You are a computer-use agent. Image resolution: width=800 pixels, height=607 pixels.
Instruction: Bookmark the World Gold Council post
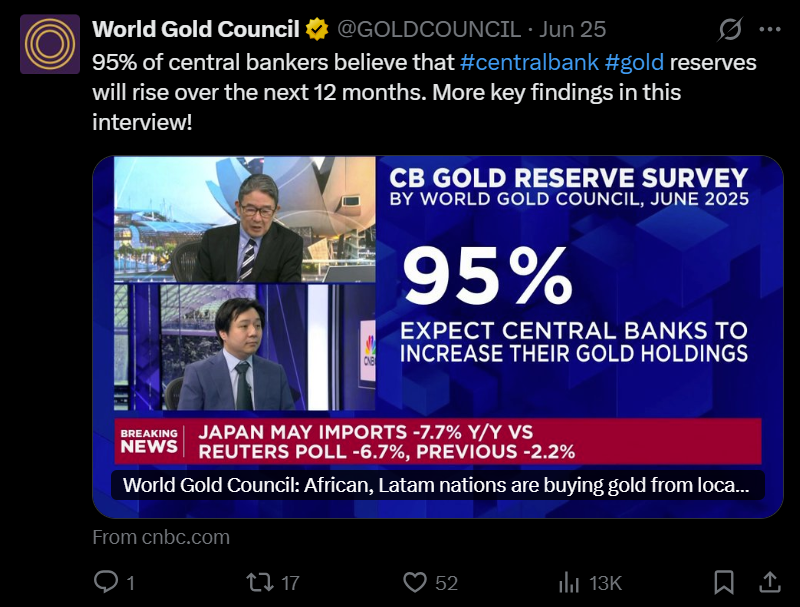pos(724,582)
